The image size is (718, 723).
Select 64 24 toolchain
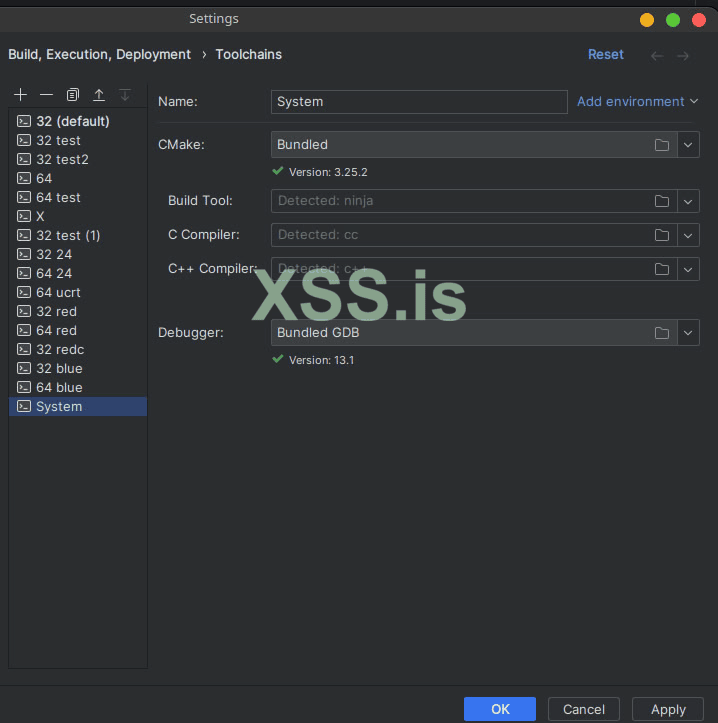tap(78, 273)
